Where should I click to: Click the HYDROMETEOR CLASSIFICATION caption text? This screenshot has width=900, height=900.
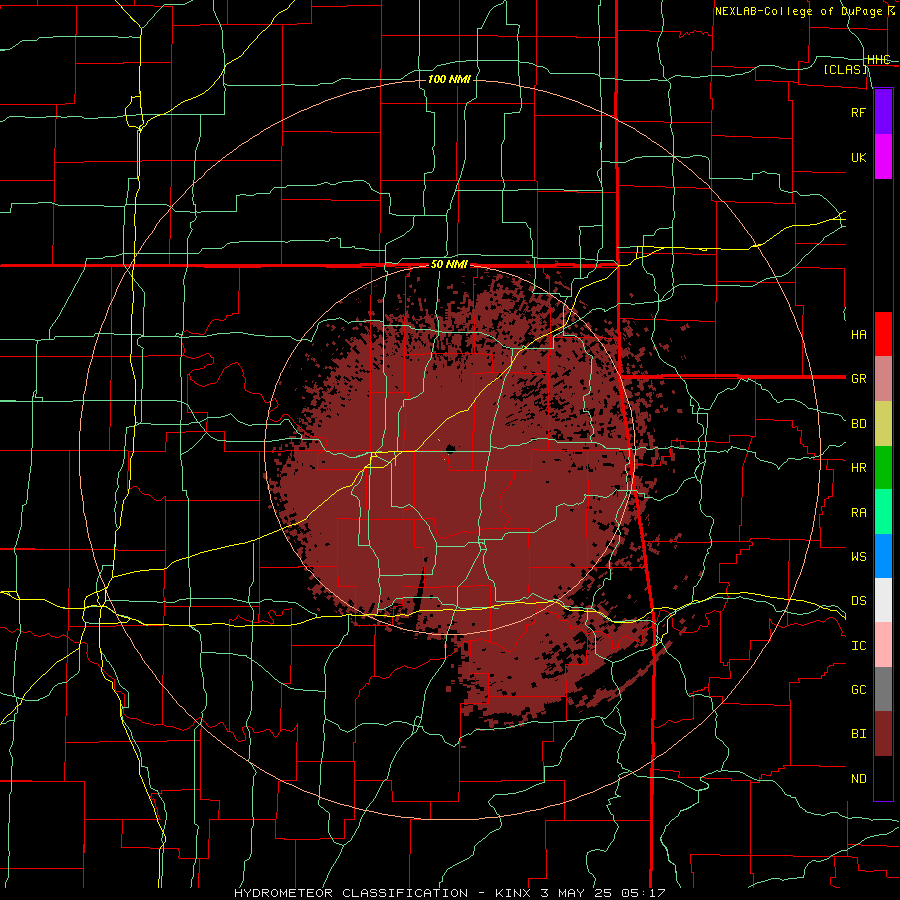pyautogui.click(x=351, y=893)
